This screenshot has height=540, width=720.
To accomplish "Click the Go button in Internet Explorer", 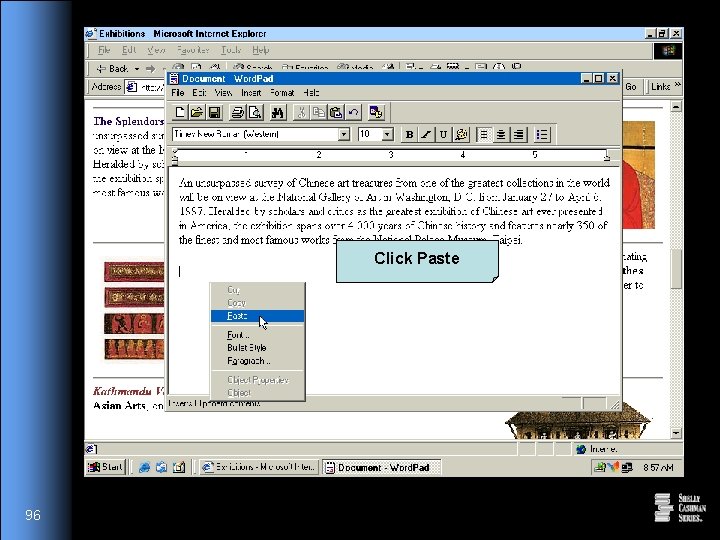I will (x=631, y=86).
